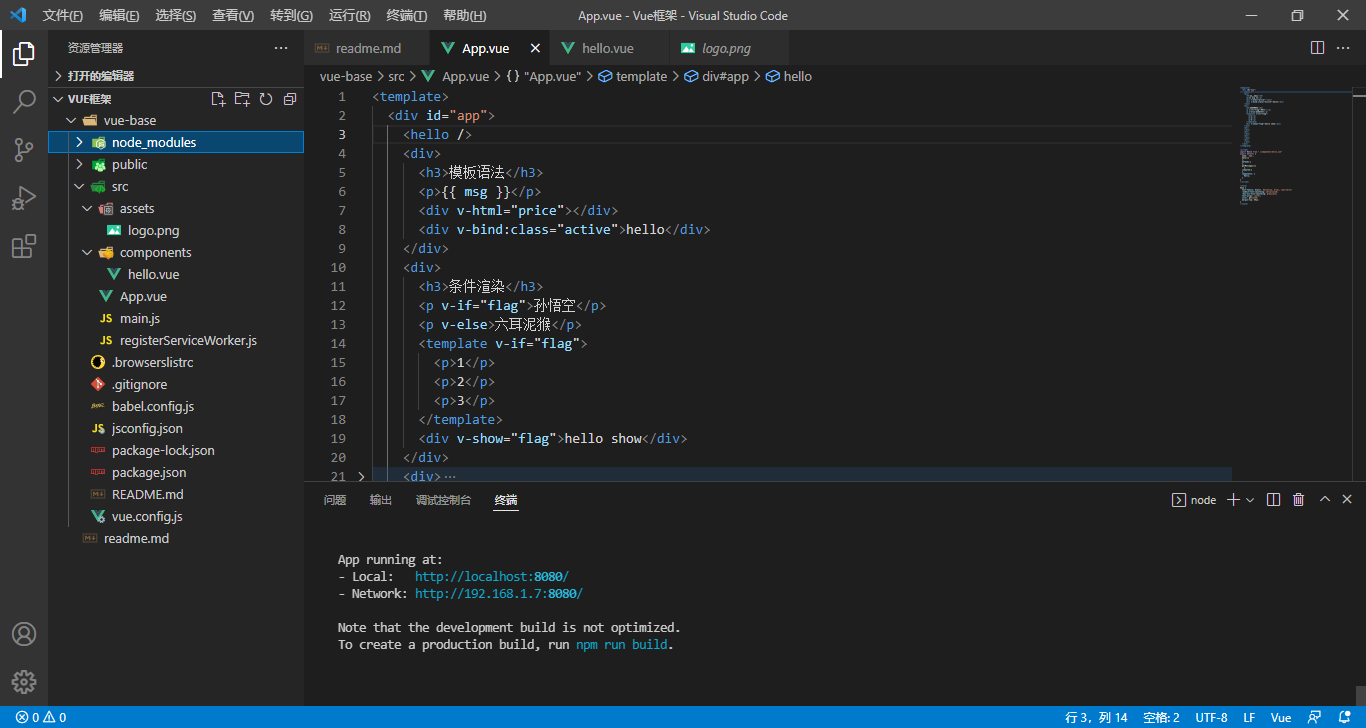The image size is (1366, 728).
Task: Click the div#app breadcrumb segment
Action: pyautogui.click(x=717, y=76)
